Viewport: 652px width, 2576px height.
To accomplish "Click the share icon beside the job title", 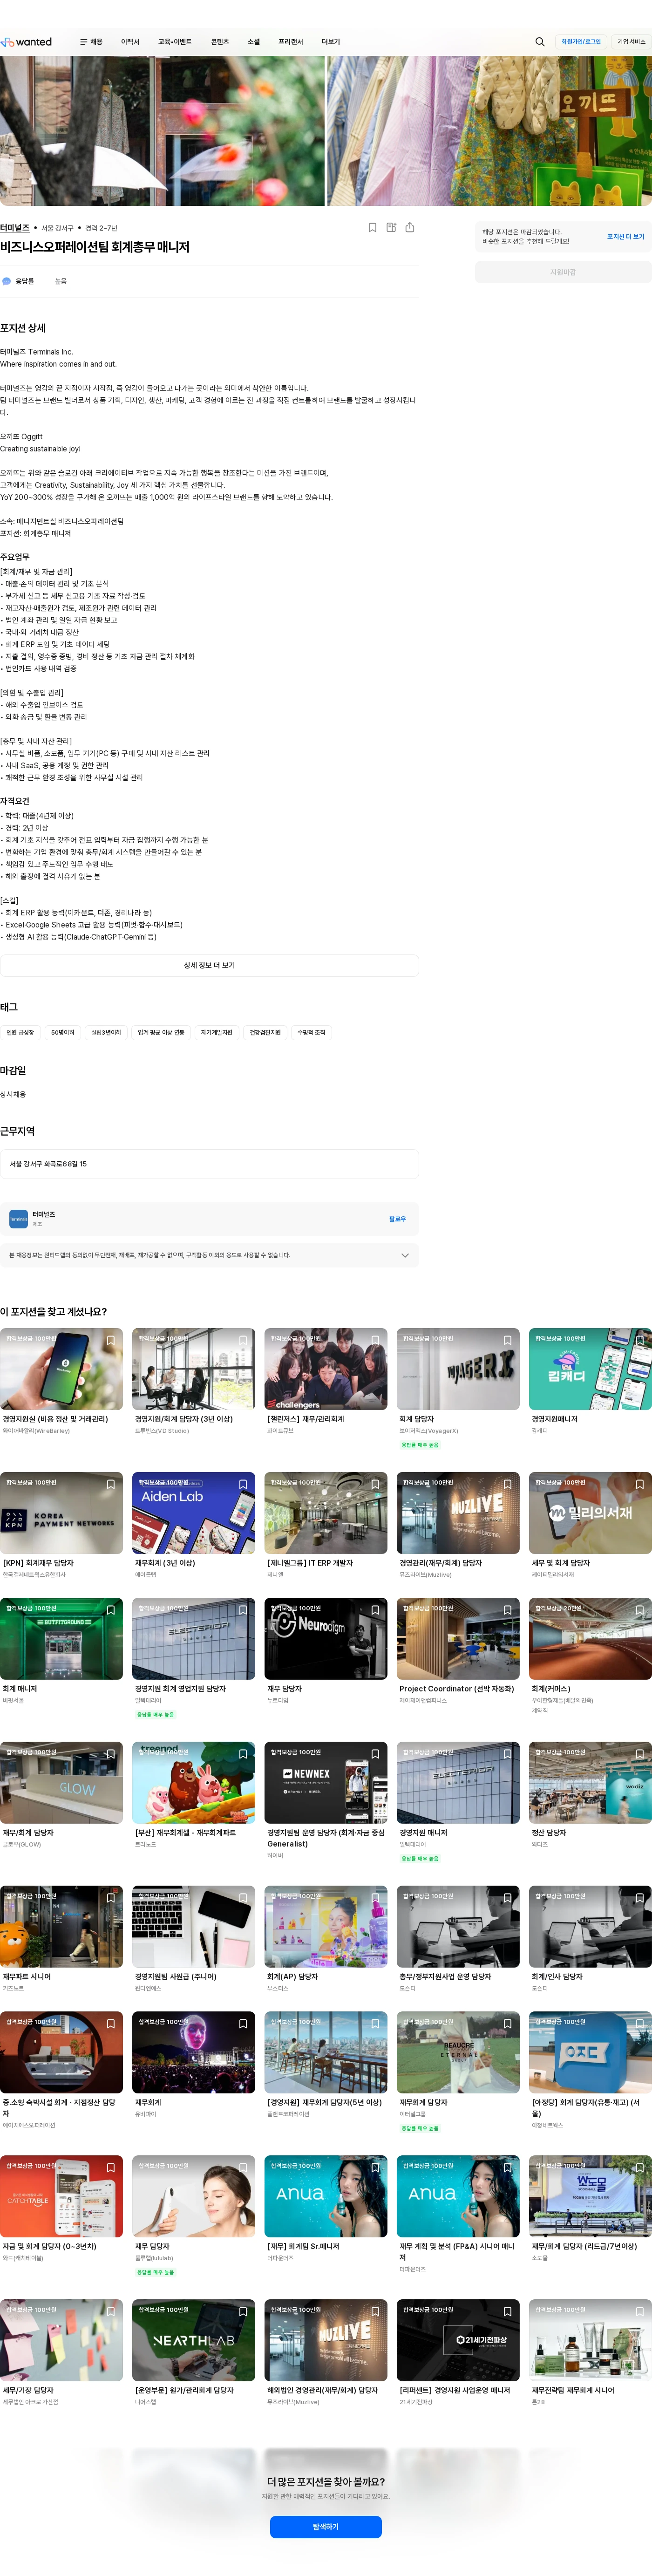I will coord(410,228).
